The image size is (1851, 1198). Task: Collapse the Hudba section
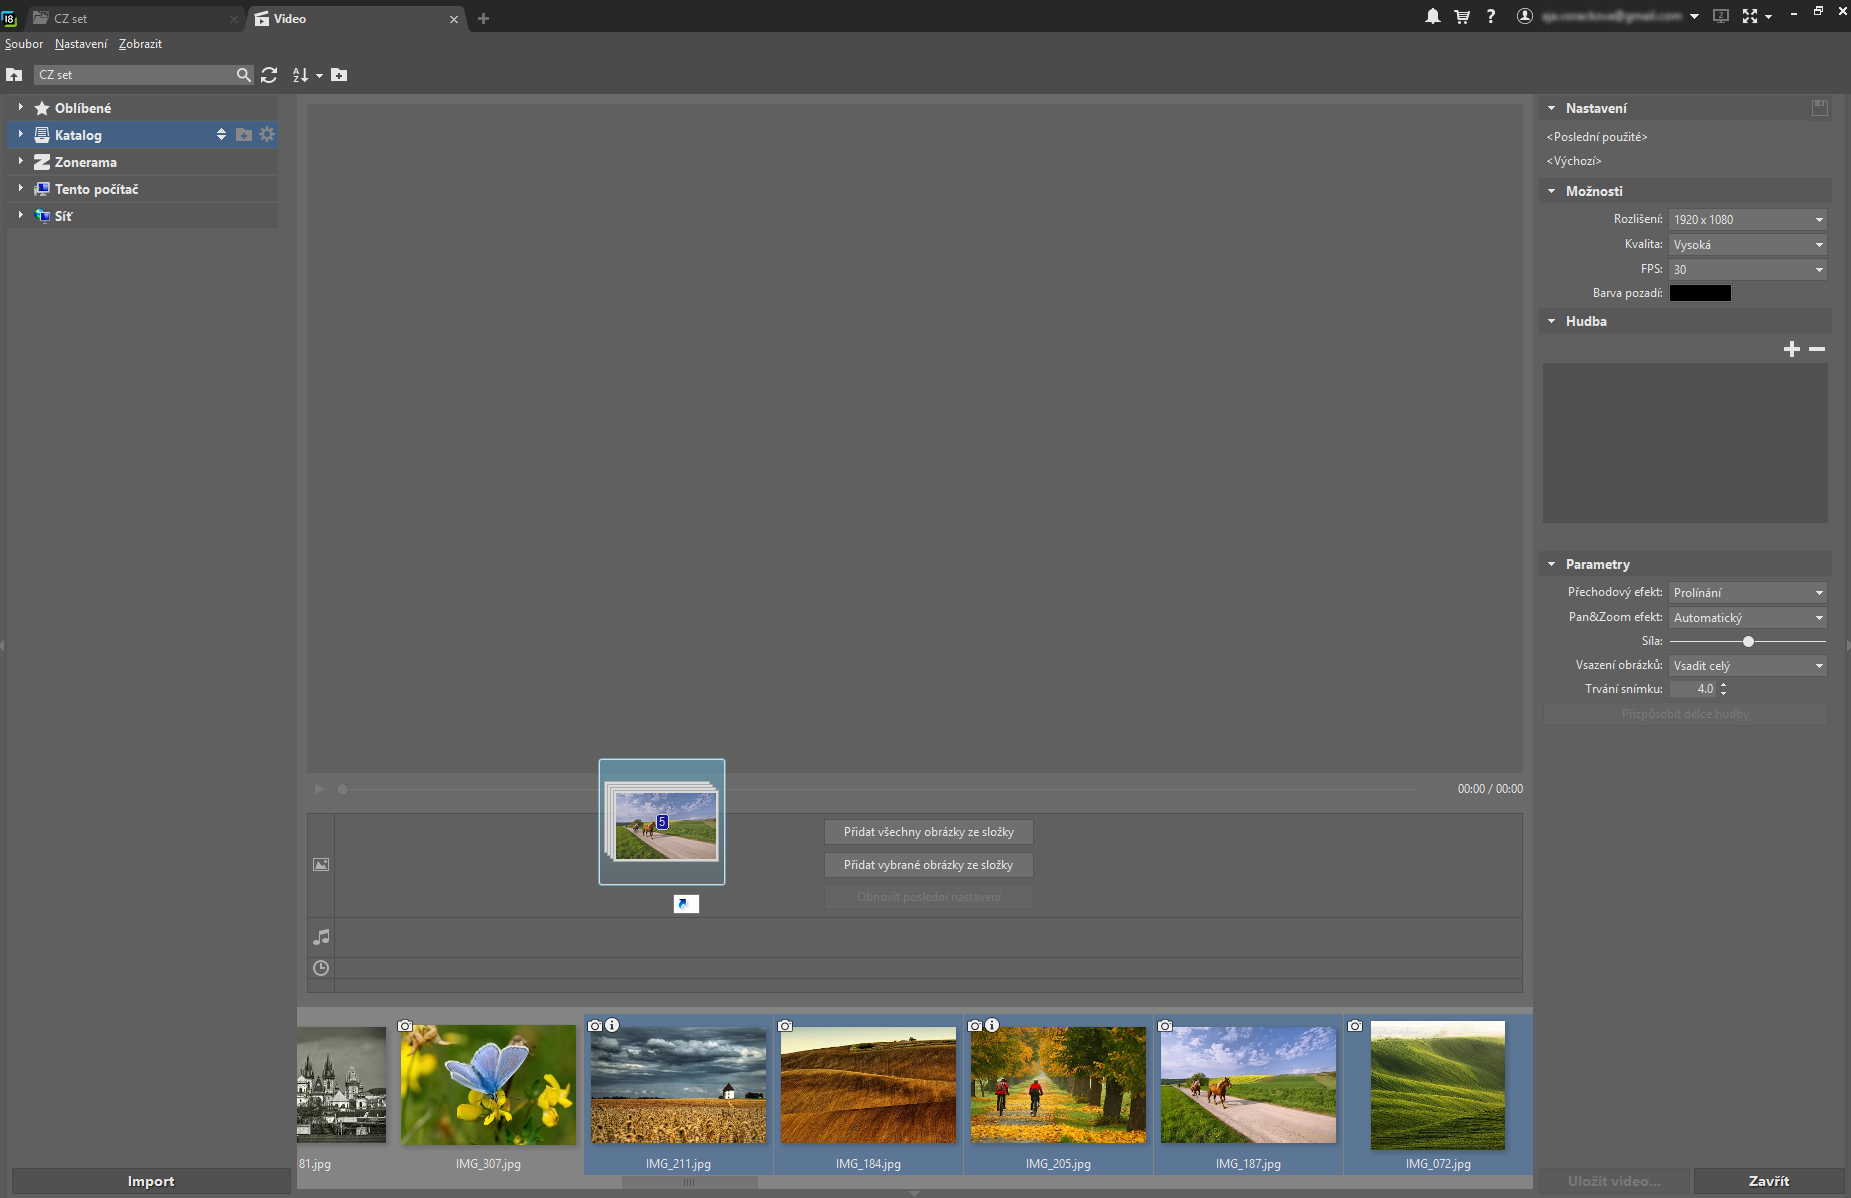(x=1551, y=321)
